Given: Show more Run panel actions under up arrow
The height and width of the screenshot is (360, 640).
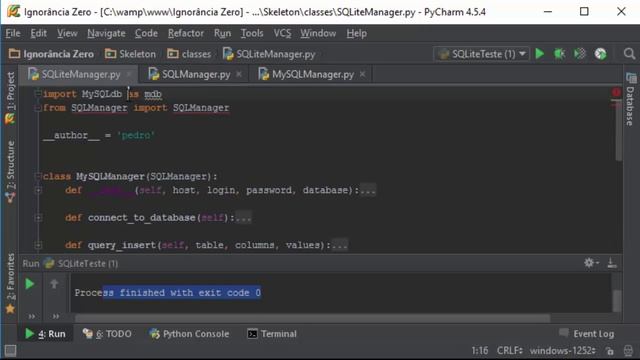Looking at the screenshot, I should [56, 316].
